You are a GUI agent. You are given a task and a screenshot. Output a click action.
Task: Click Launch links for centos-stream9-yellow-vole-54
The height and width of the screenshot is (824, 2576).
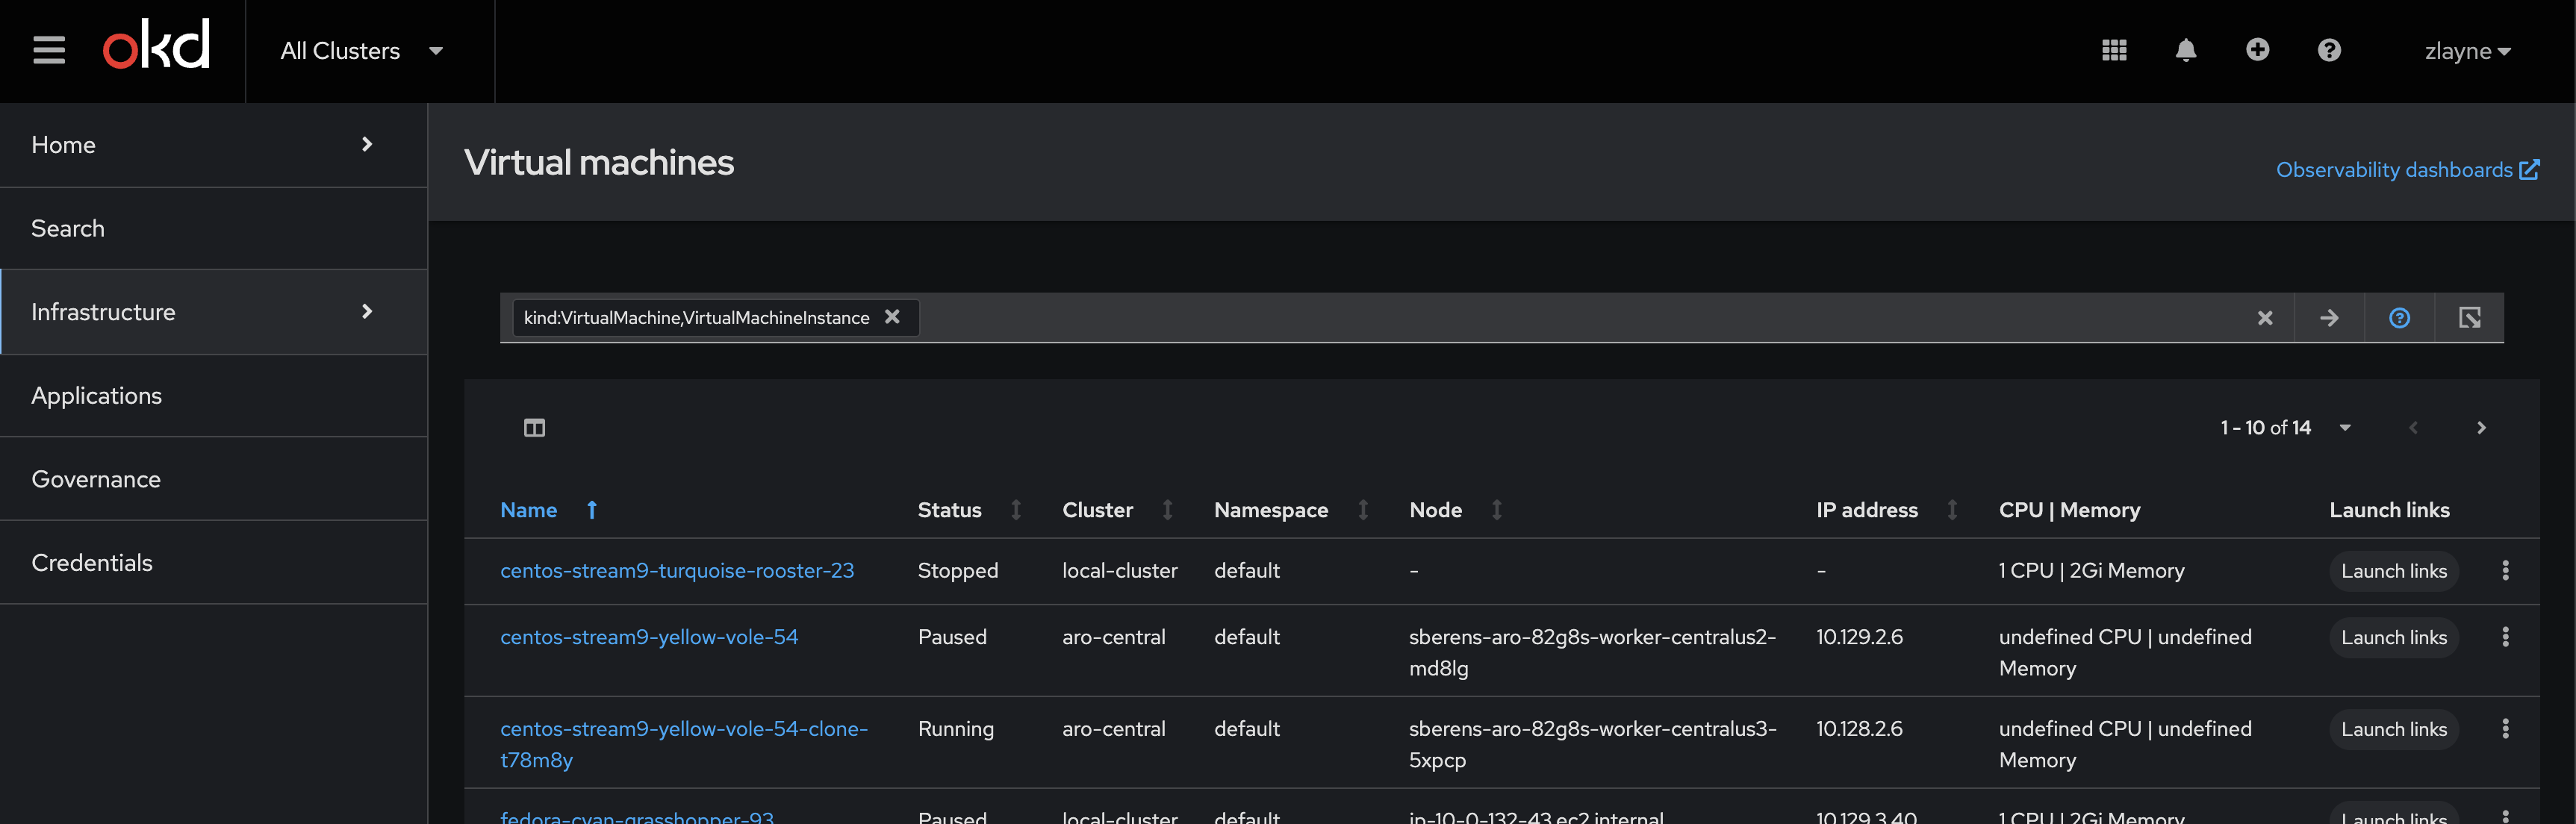click(x=2393, y=638)
